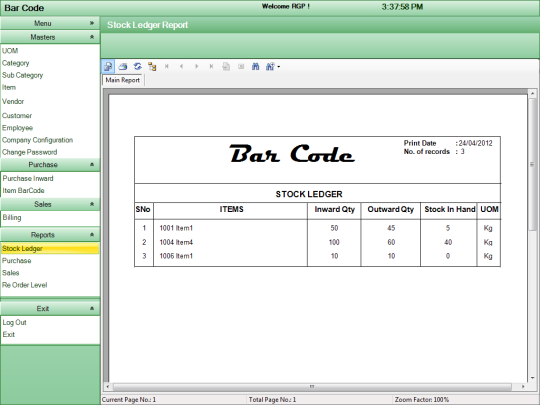Expand the Menu header chevron

point(92,23)
